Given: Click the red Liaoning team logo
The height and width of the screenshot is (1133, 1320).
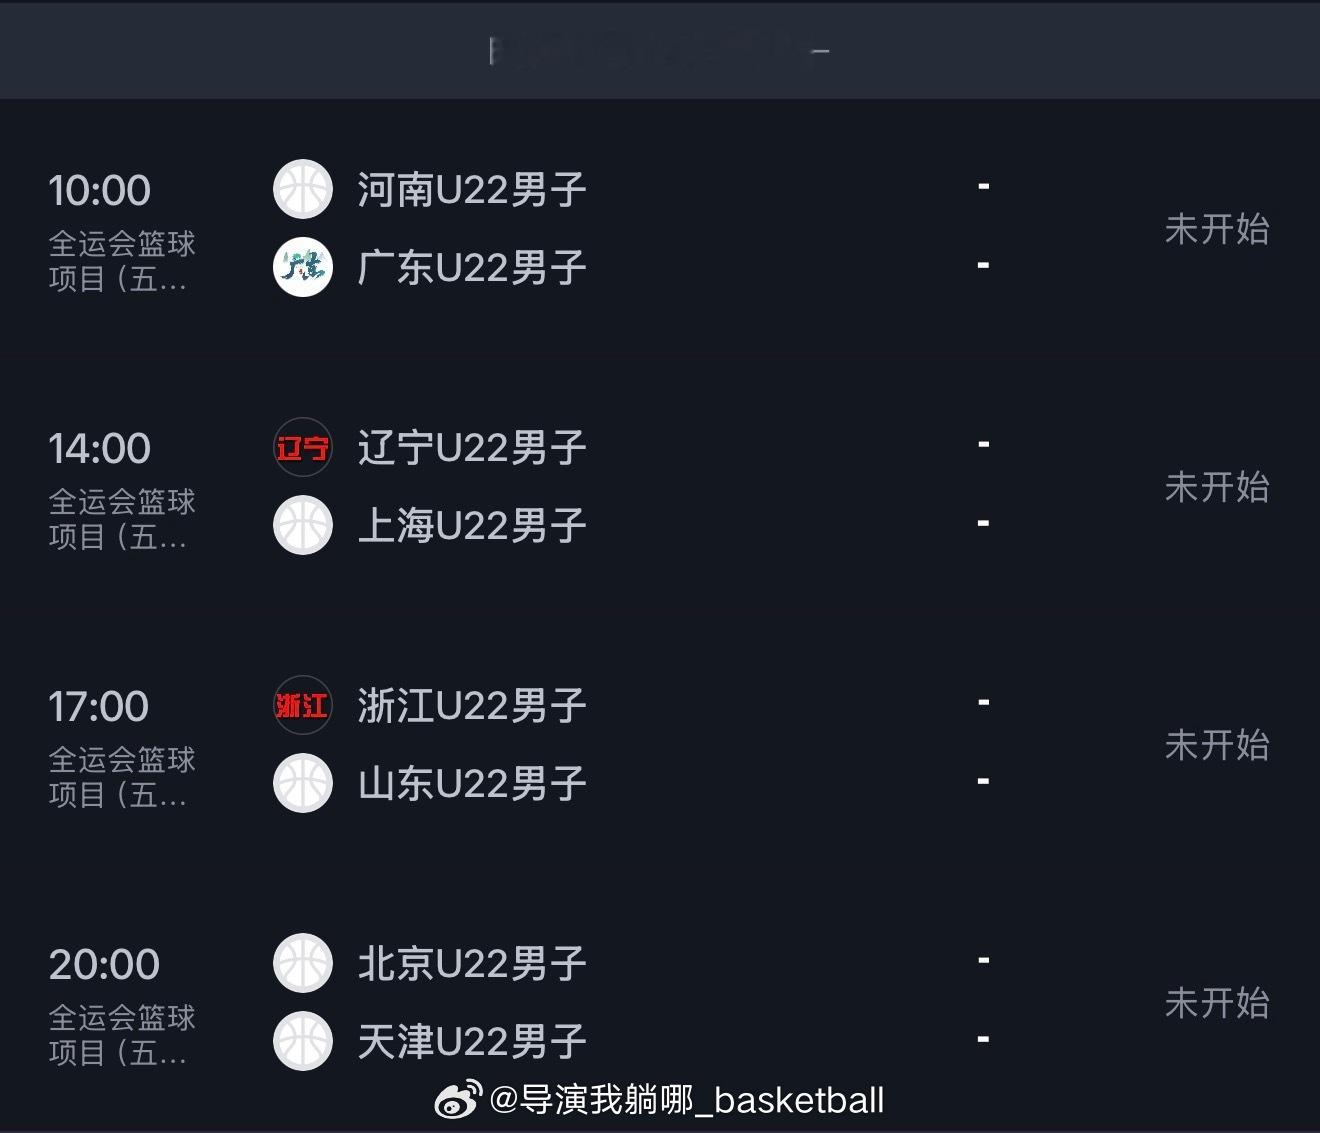Looking at the screenshot, I should click(x=303, y=447).
